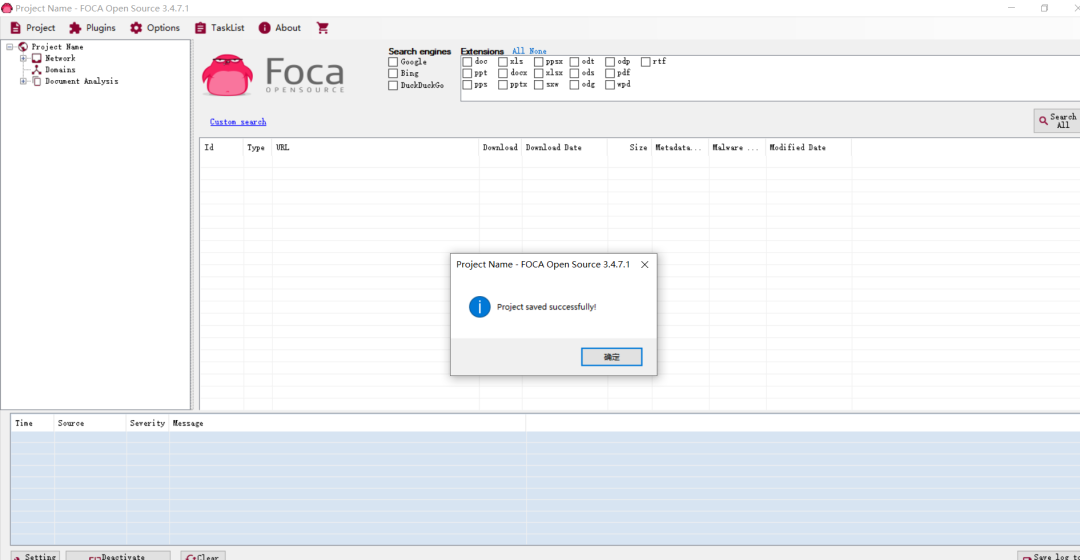Check the pptx extension checkbox
The height and width of the screenshot is (560, 1080).
pyautogui.click(x=503, y=85)
